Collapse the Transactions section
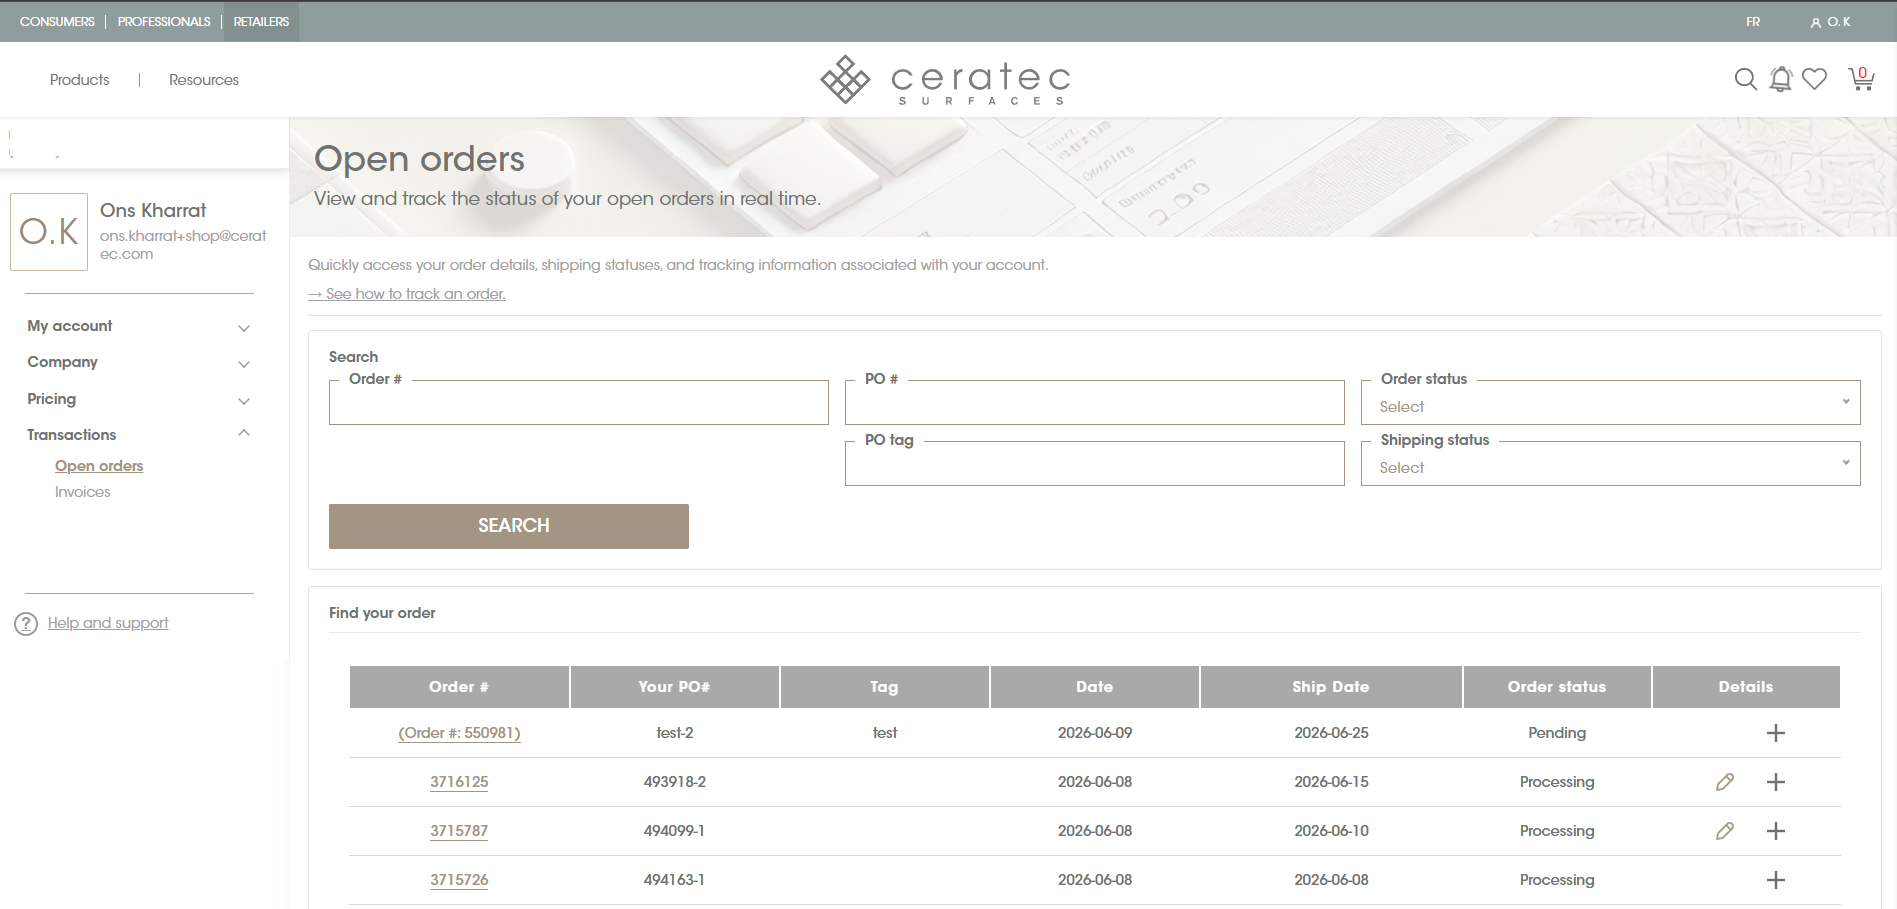Viewport: 1897px width, 909px height. tap(138, 435)
